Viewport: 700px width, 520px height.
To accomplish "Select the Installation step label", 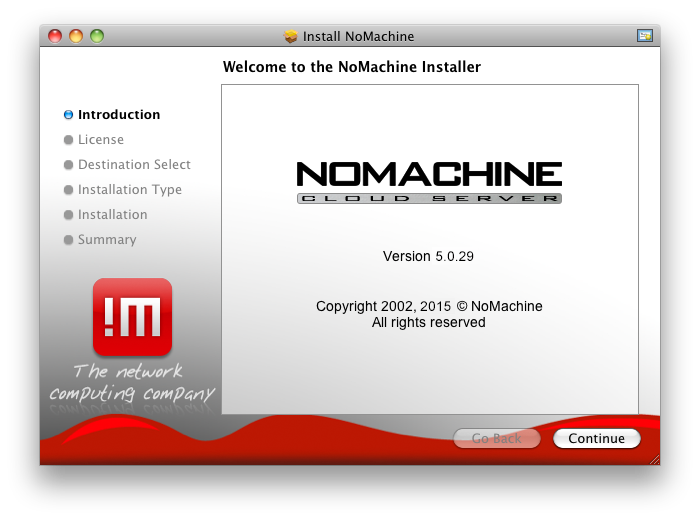I will click(112, 215).
